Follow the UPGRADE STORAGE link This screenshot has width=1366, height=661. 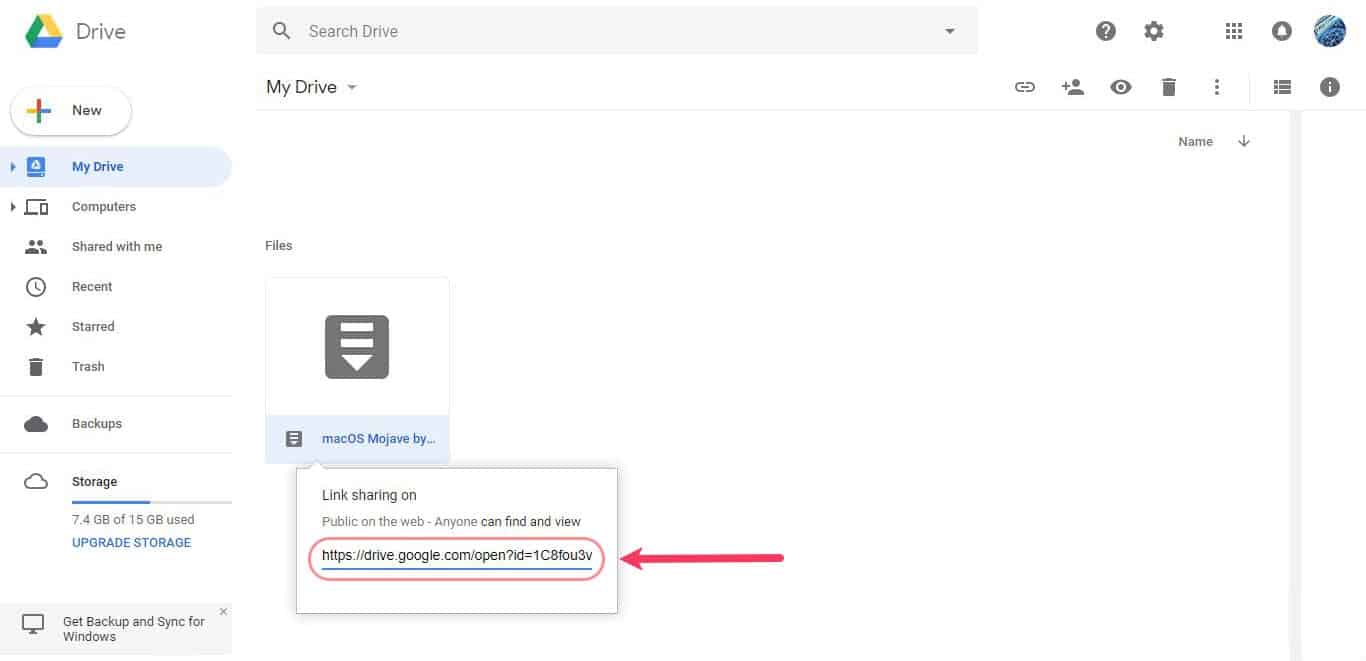point(130,542)
